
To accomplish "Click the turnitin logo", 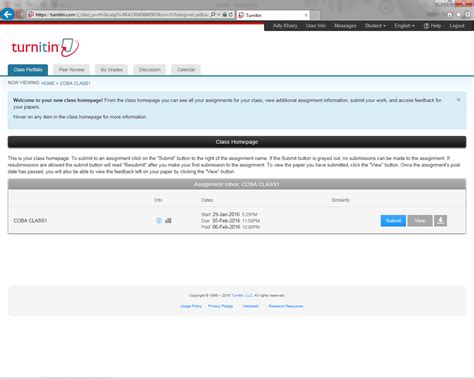I will tap(45, 47).
